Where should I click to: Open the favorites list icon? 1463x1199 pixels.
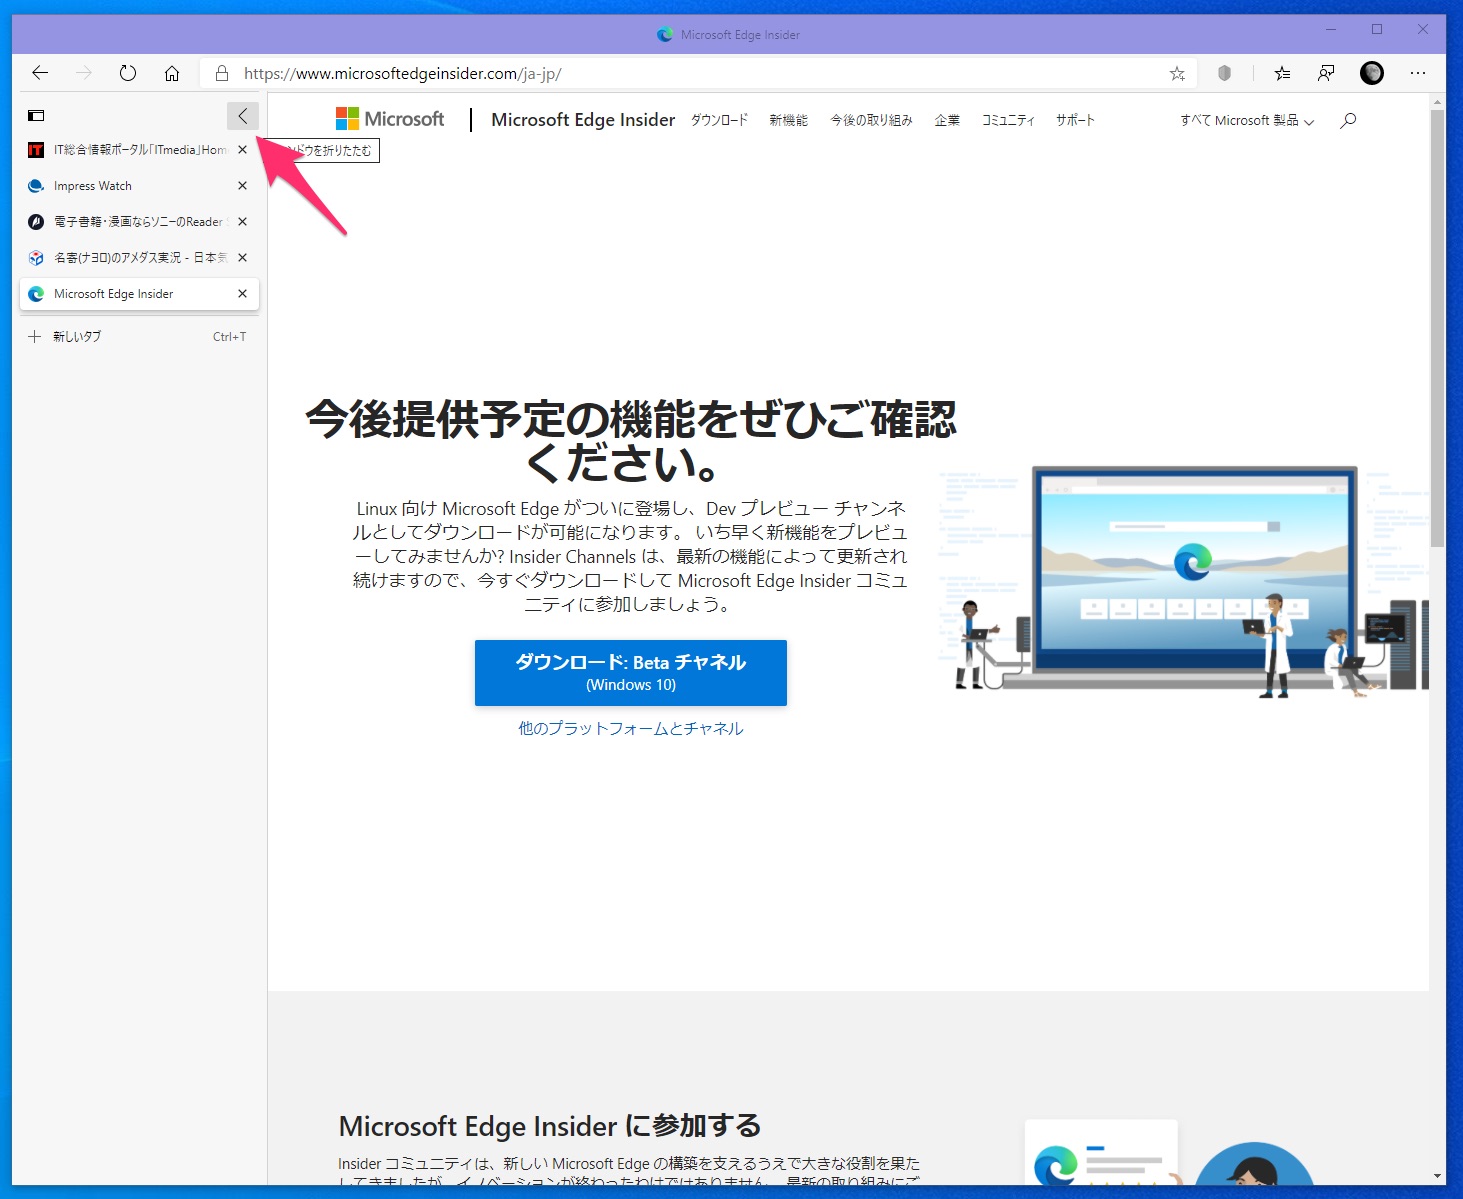click(1282, 73)
